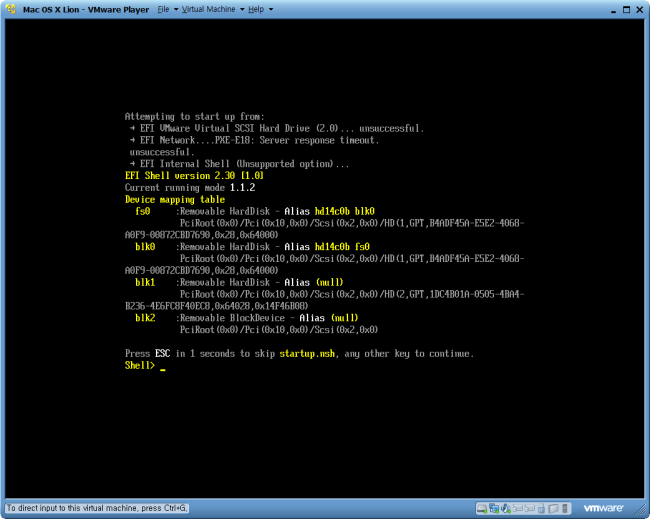The width and height of the screenshot is (650, 519).
Task: Expand the Help menu dropdown arrow
Action: (x=271, y=9)
